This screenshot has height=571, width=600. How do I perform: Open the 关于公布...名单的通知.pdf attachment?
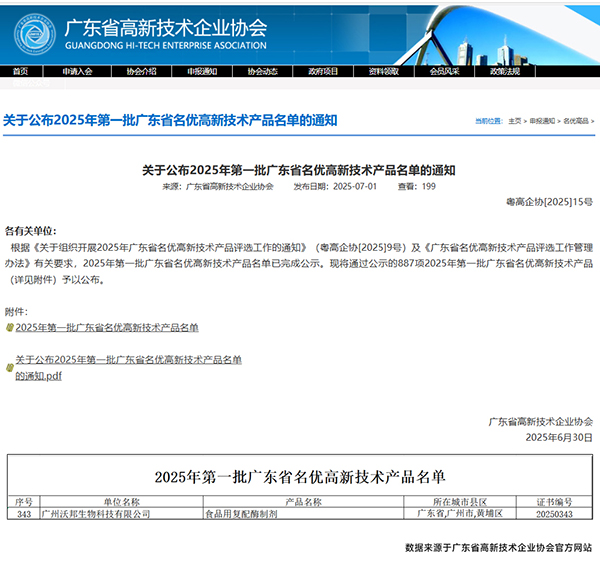pyautogui.click(x=128, y=368)
